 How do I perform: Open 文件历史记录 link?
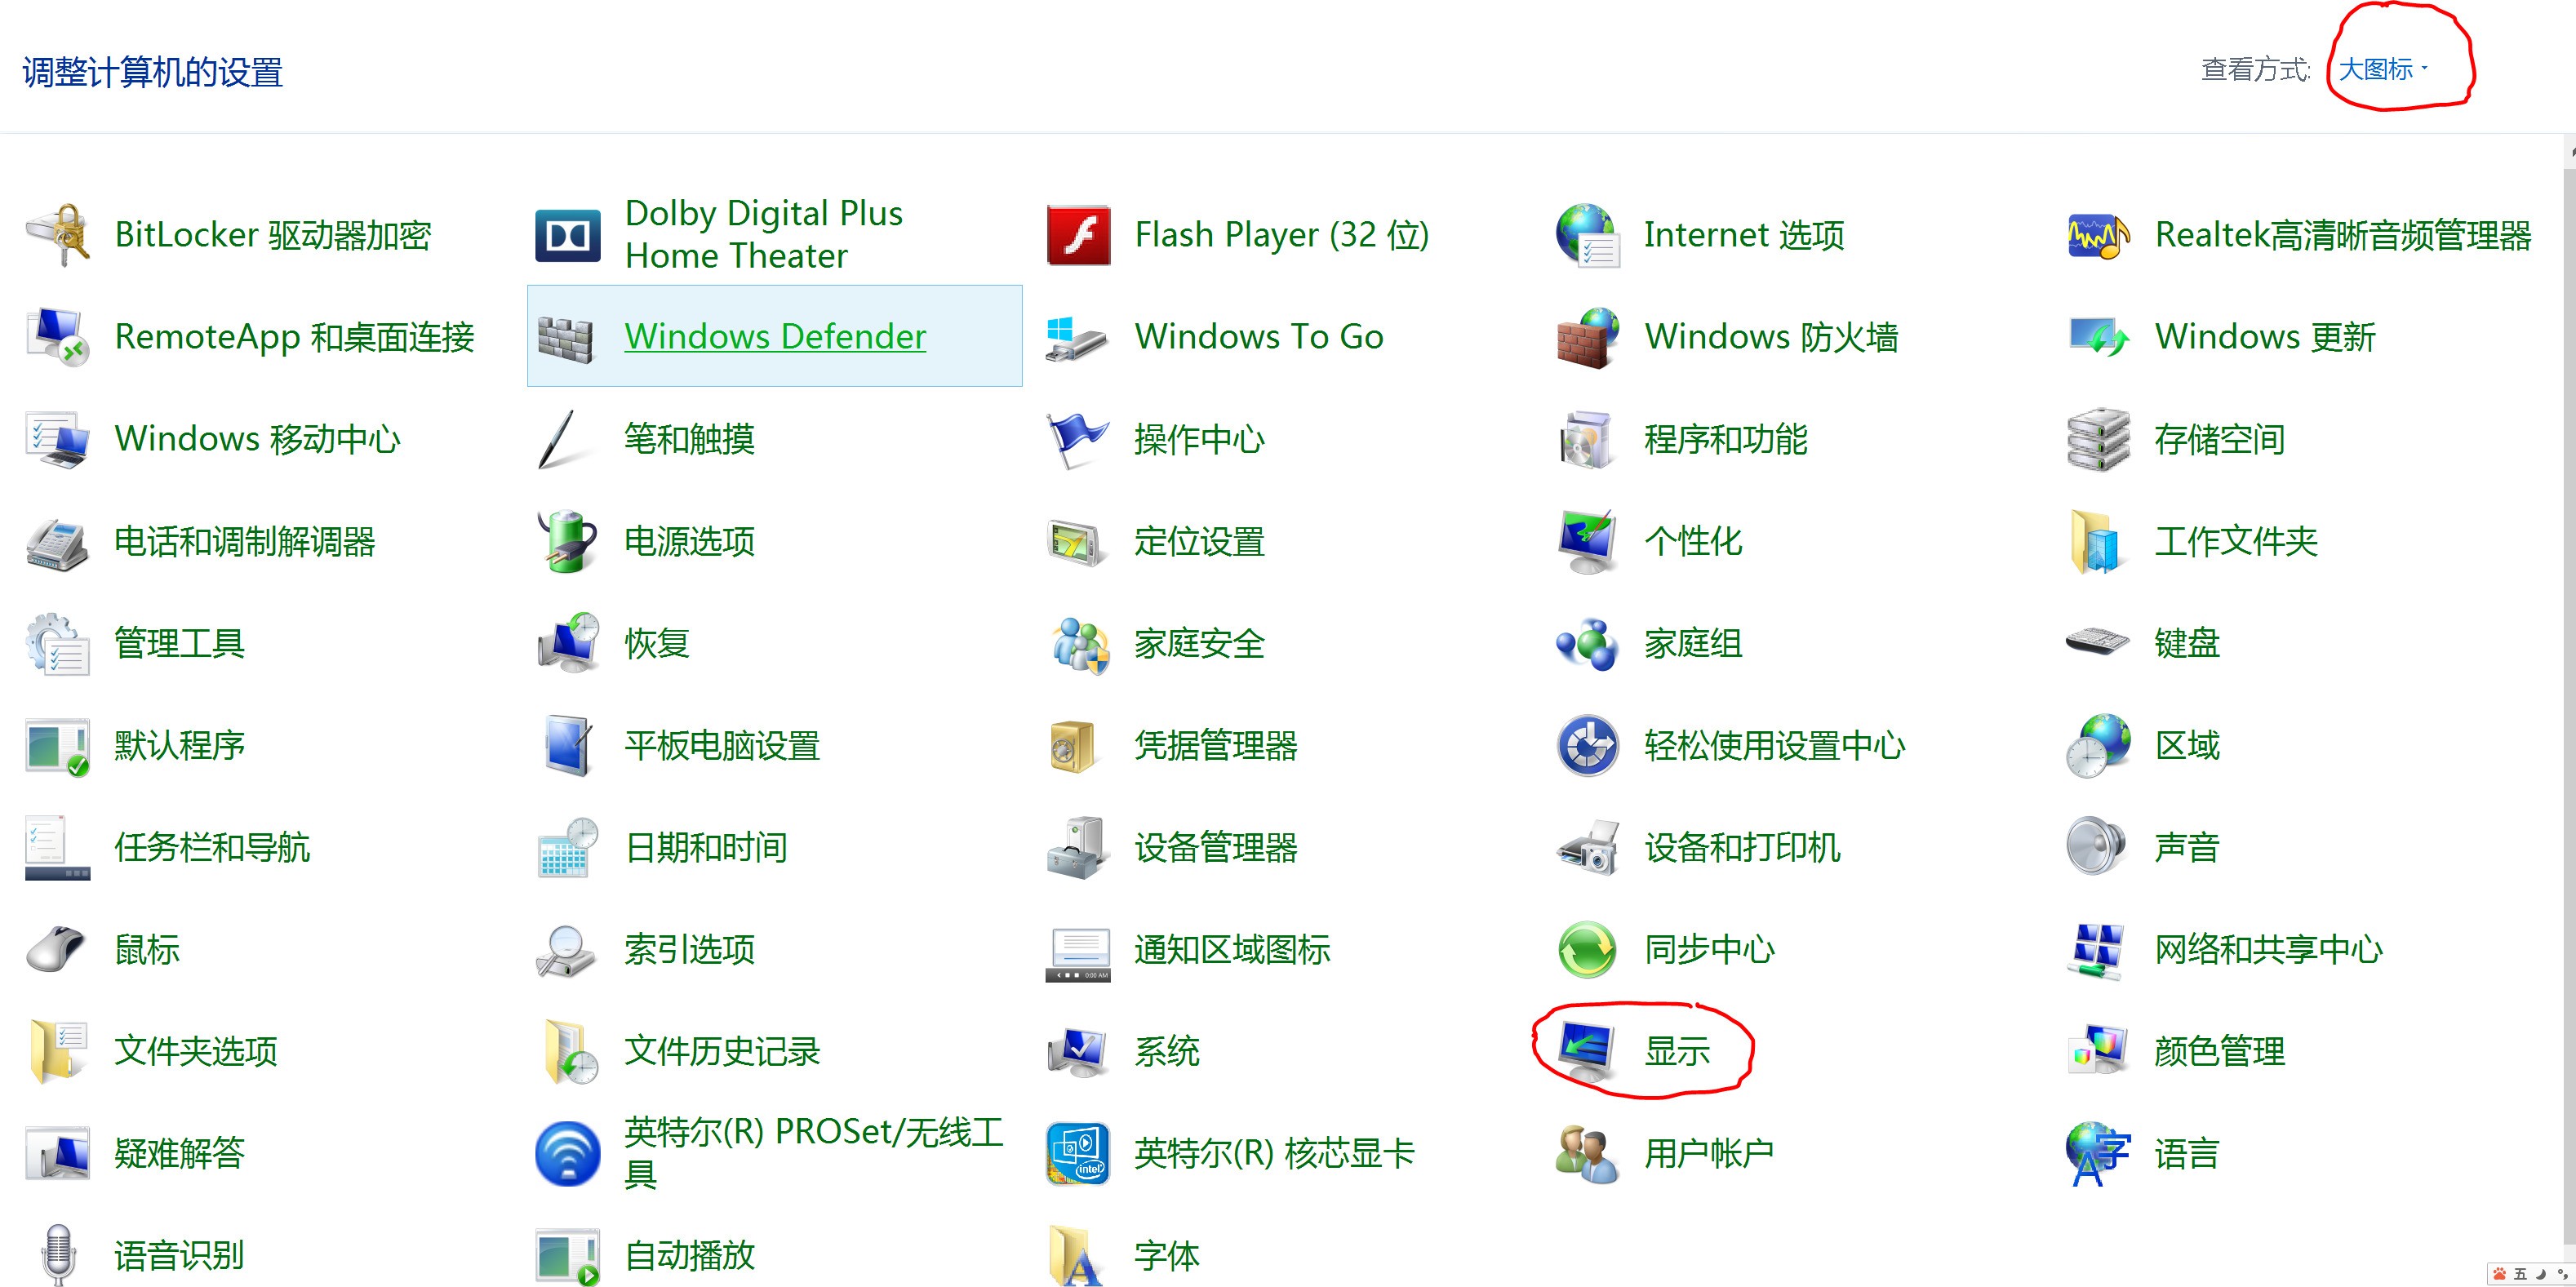point(722,1051)
